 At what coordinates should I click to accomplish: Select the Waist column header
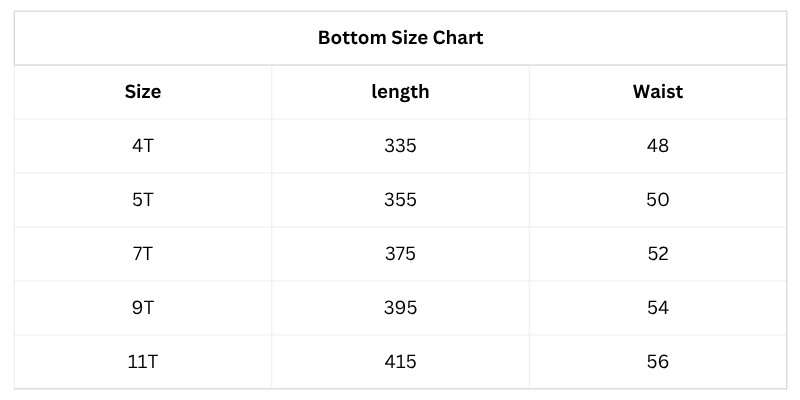(x=657, y=92)
